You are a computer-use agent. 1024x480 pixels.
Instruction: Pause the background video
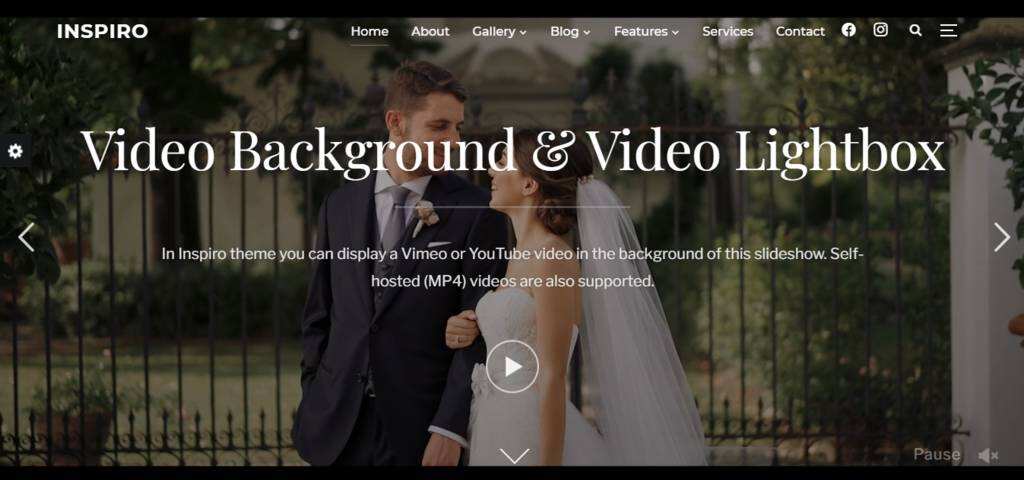936,455
